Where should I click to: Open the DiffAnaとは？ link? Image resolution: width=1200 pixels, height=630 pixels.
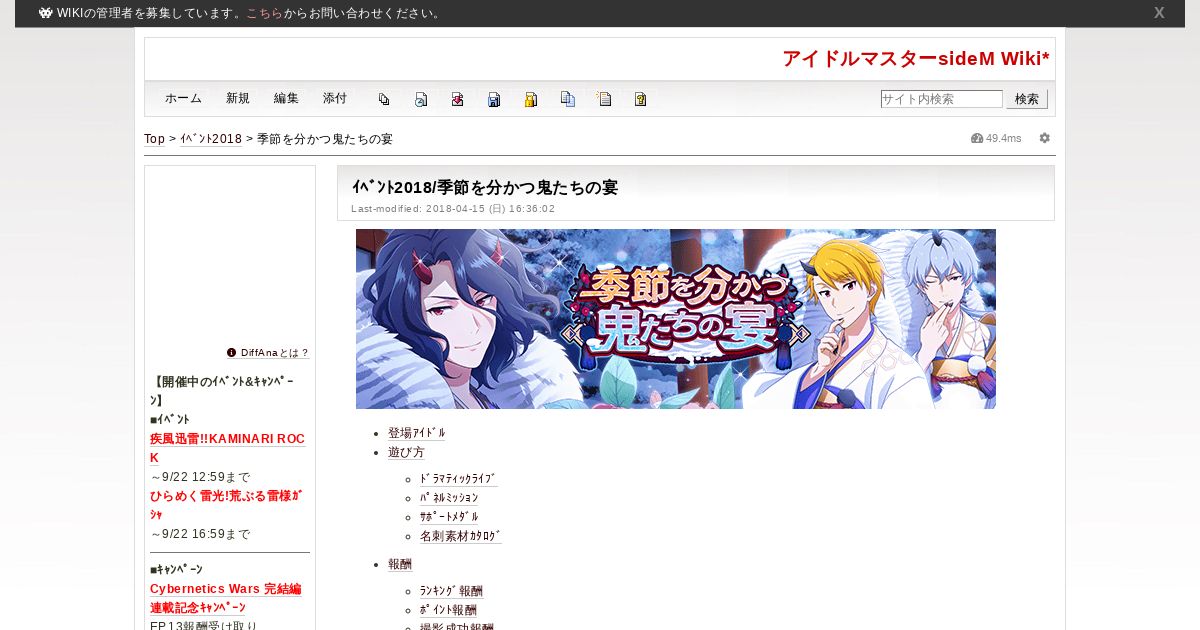275,353
